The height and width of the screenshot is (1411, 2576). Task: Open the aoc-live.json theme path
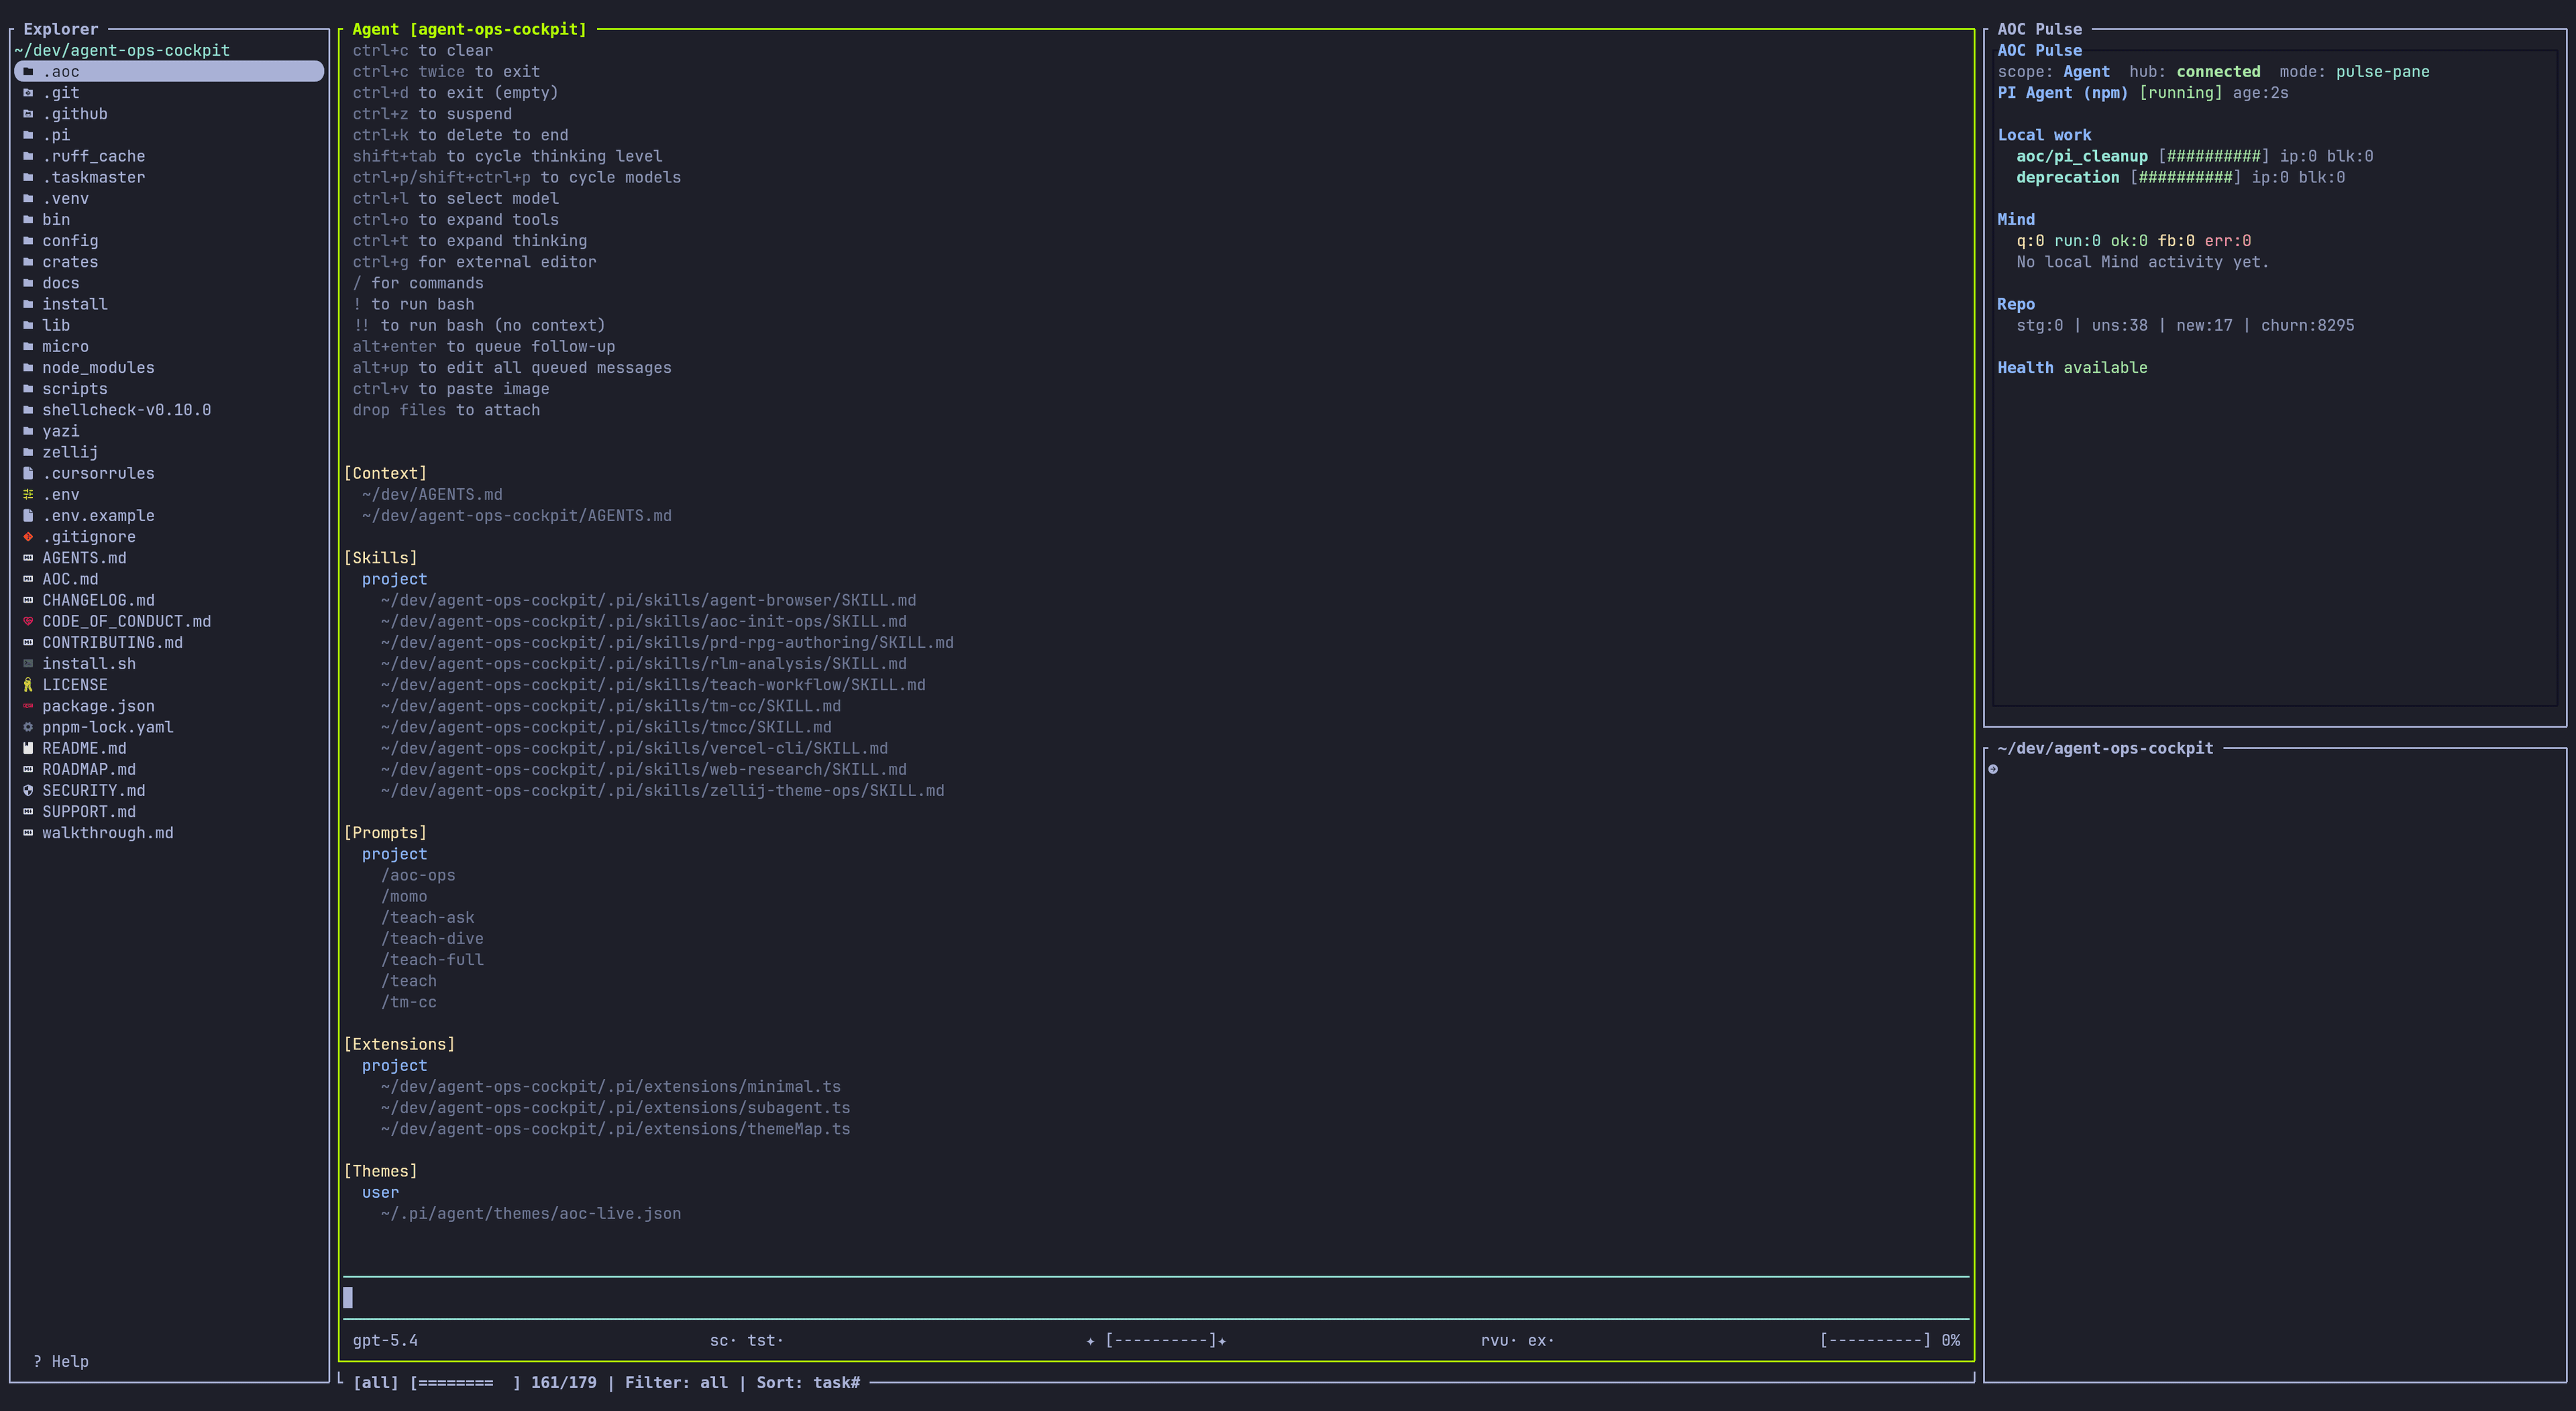click(530, 1213)
